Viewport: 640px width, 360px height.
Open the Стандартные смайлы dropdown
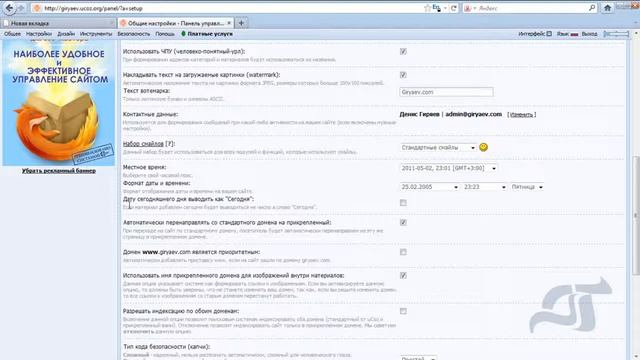click(438, 147)
